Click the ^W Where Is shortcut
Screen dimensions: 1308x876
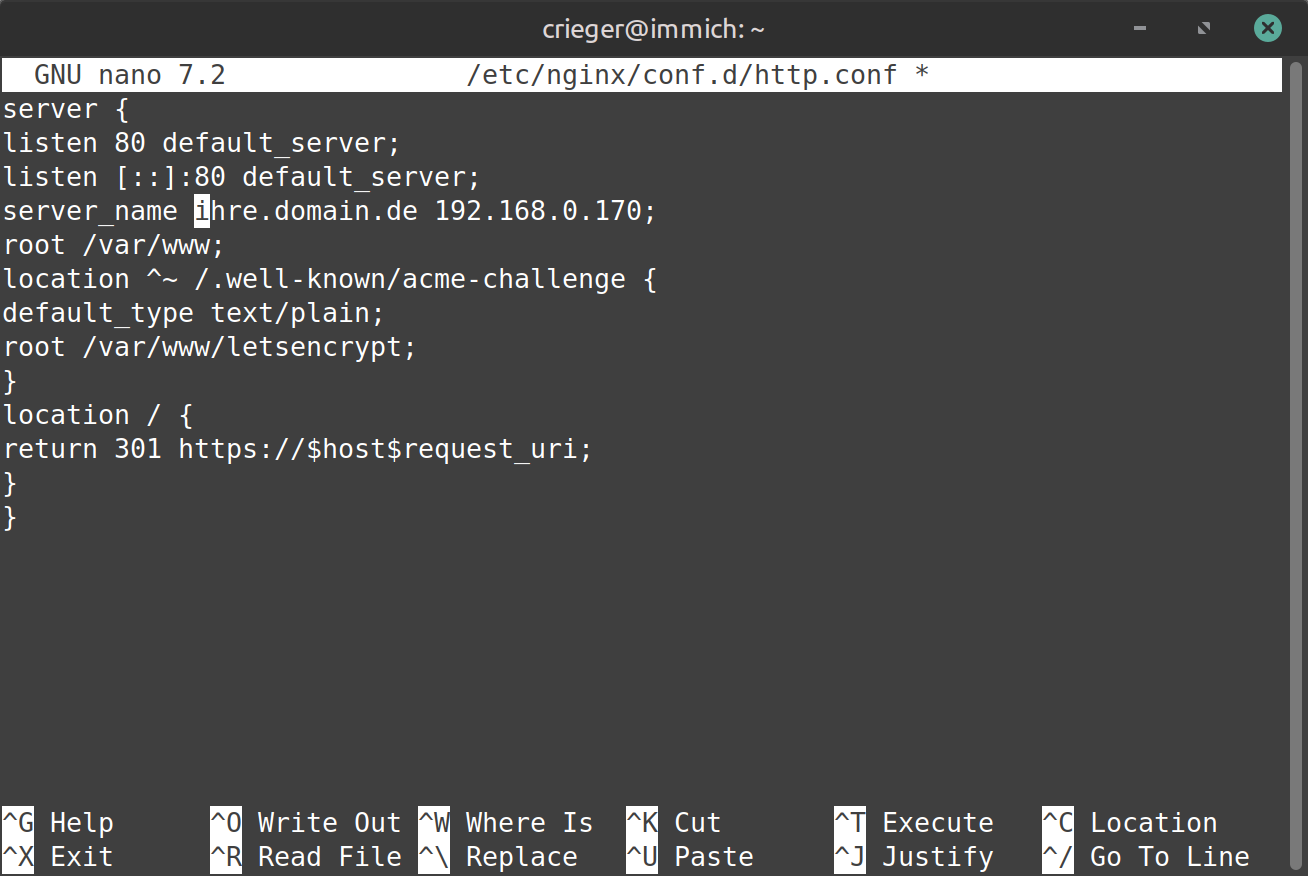(506, 823)
